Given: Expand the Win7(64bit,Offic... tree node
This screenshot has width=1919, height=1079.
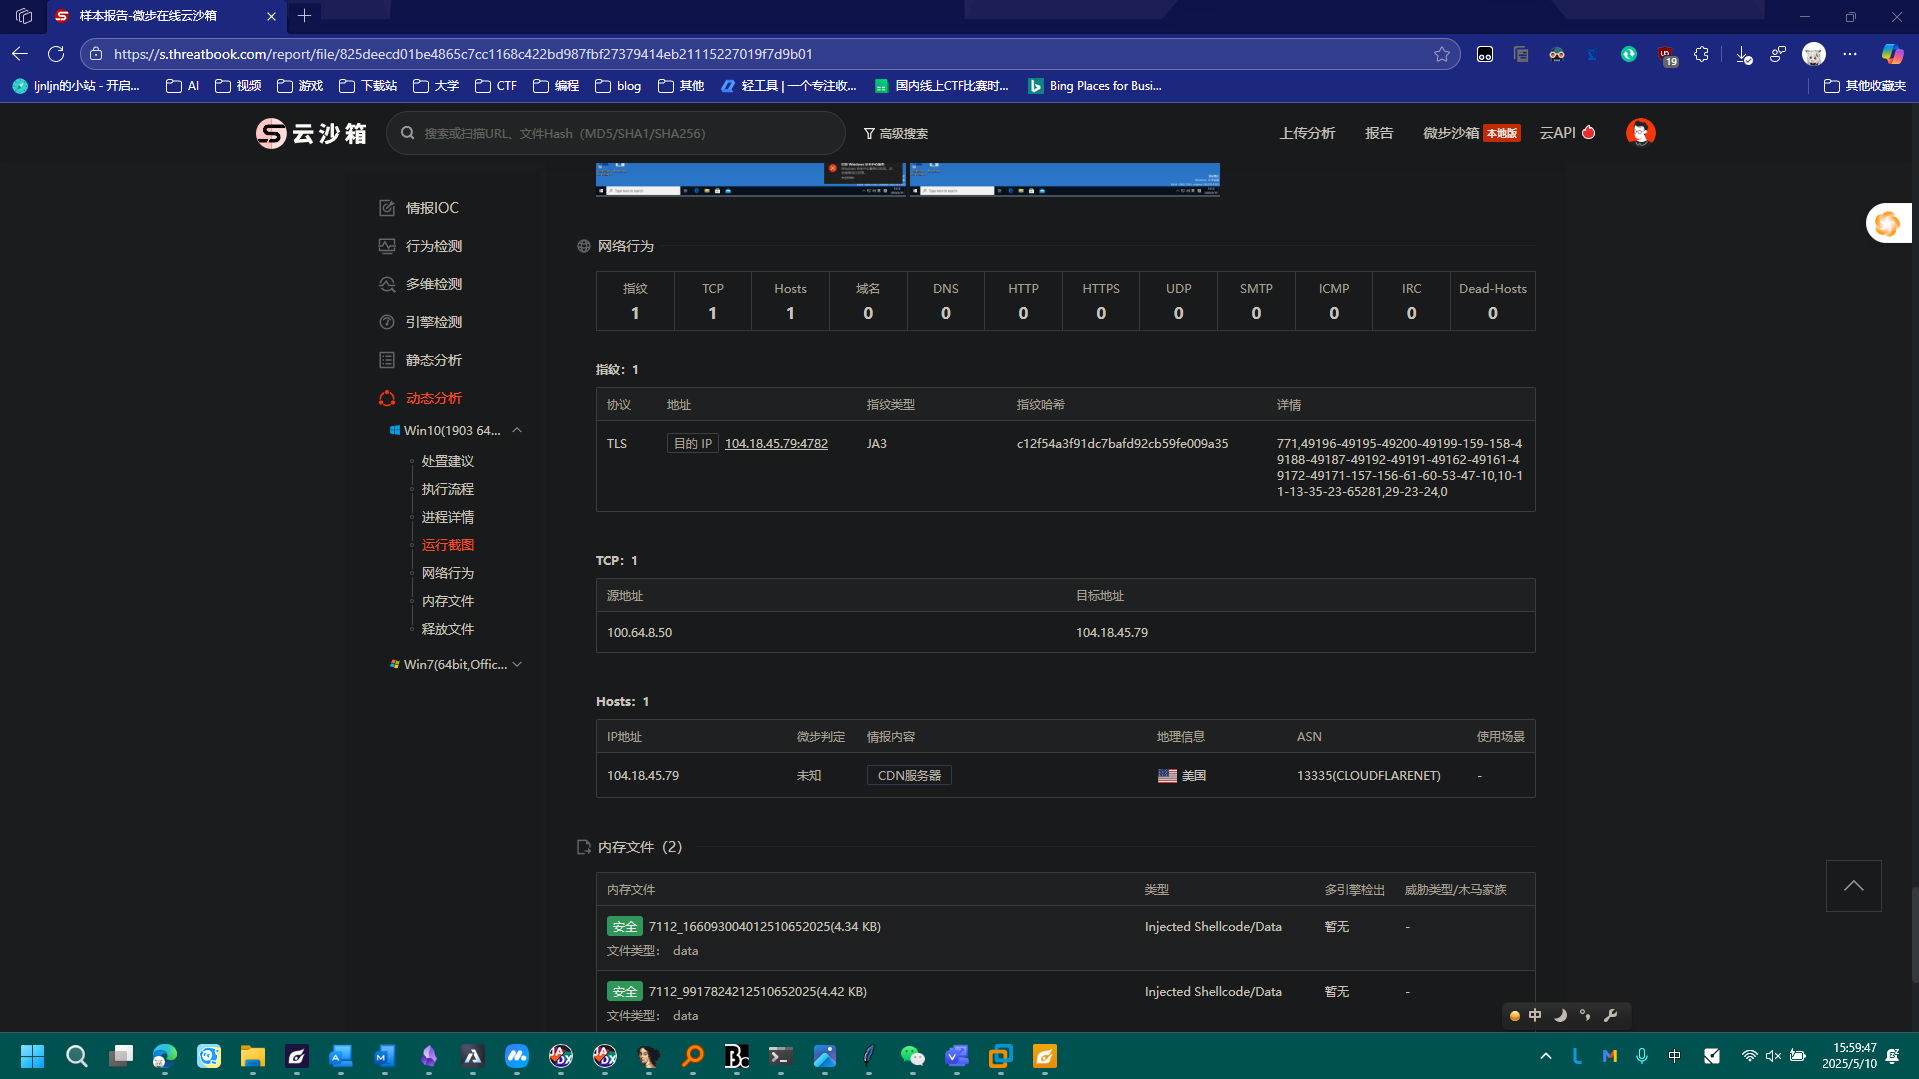Looking at the screenshot, I should 517,664.
